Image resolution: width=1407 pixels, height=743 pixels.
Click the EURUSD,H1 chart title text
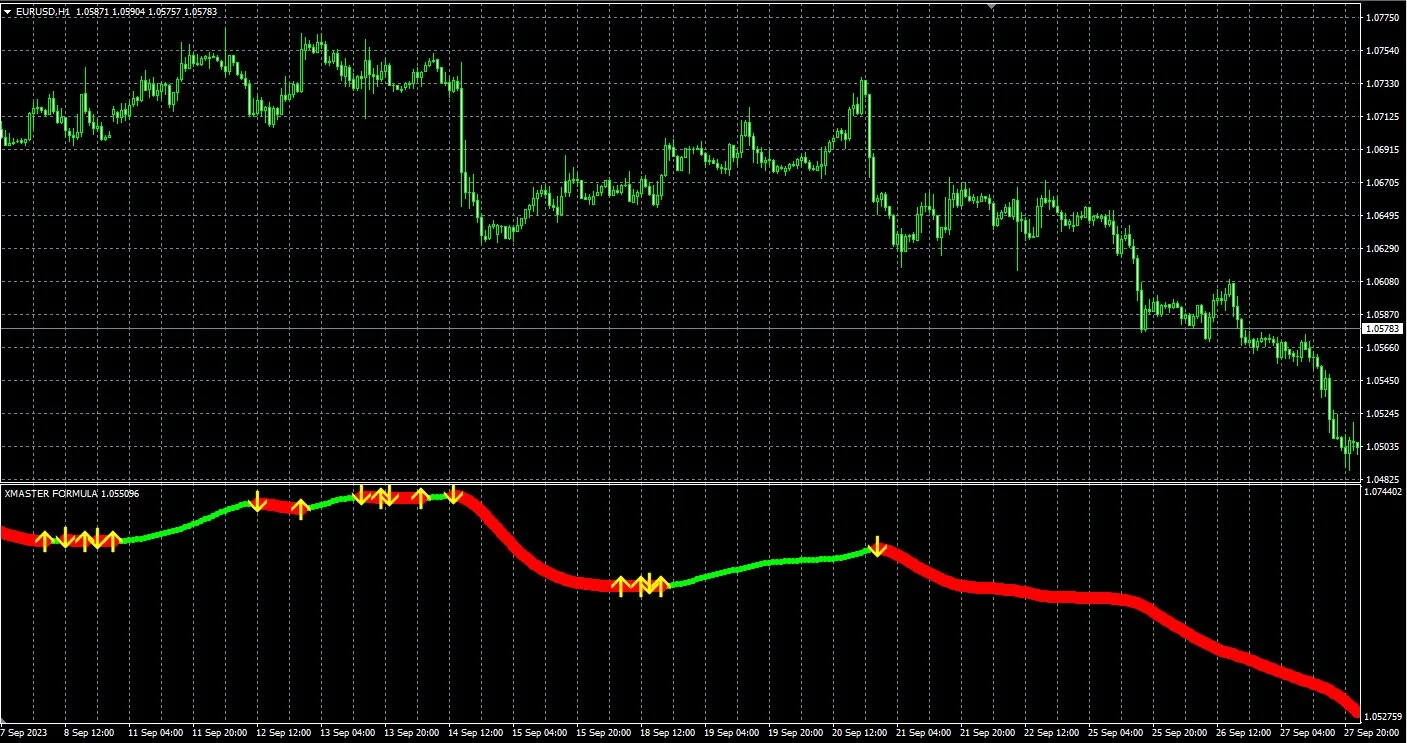45,12
